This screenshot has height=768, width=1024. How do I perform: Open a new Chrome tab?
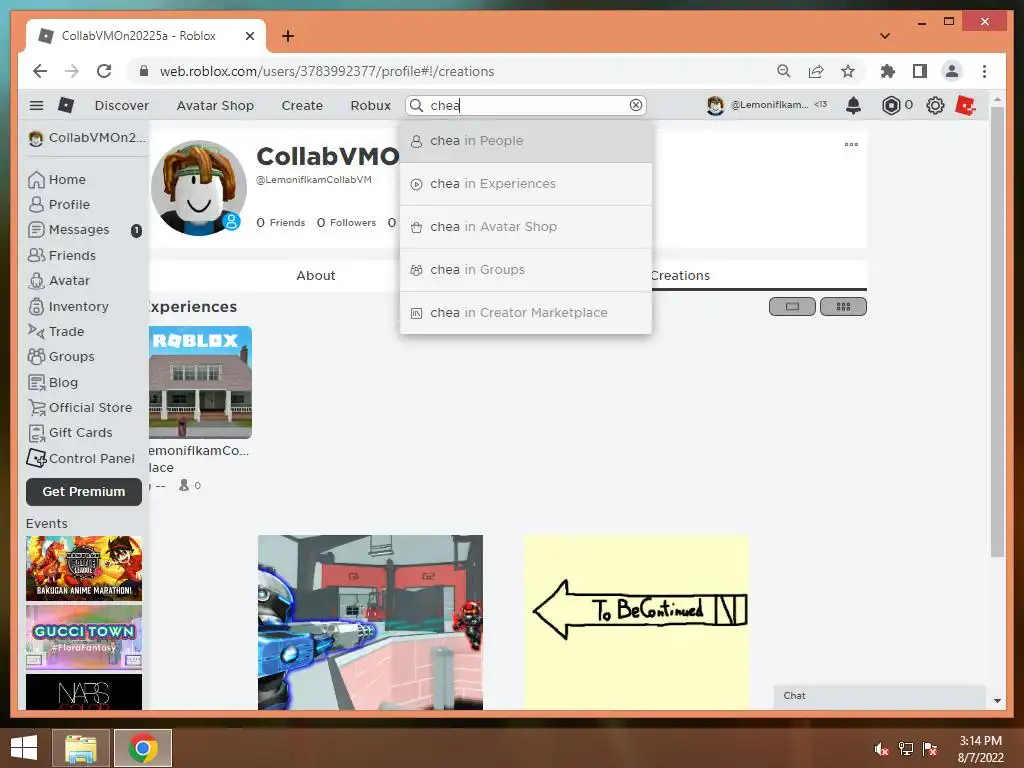(288, 36)
